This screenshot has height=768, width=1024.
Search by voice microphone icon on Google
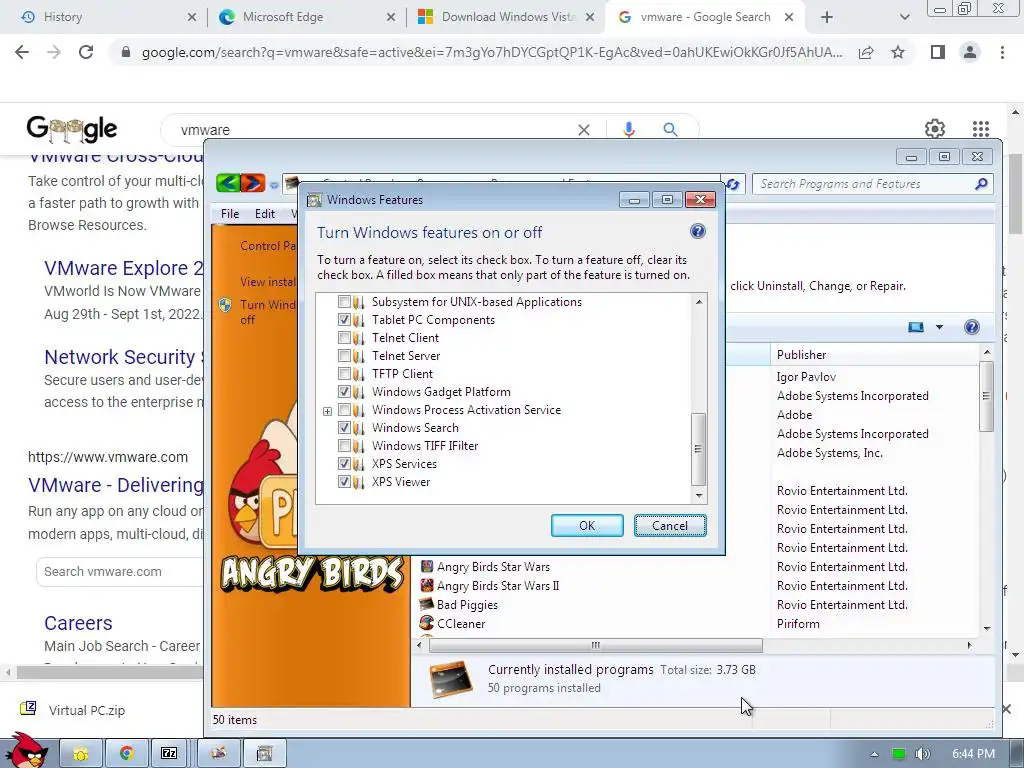pyautogui.click(x=629, y=129)
